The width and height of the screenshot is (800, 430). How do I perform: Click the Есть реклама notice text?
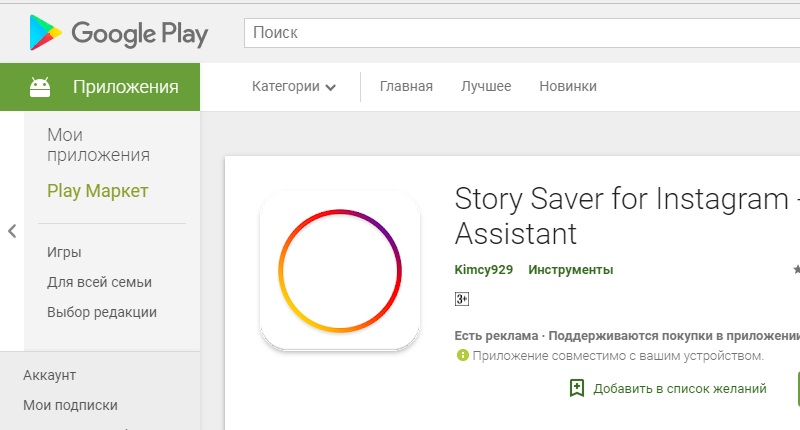(x=496, y=336)
